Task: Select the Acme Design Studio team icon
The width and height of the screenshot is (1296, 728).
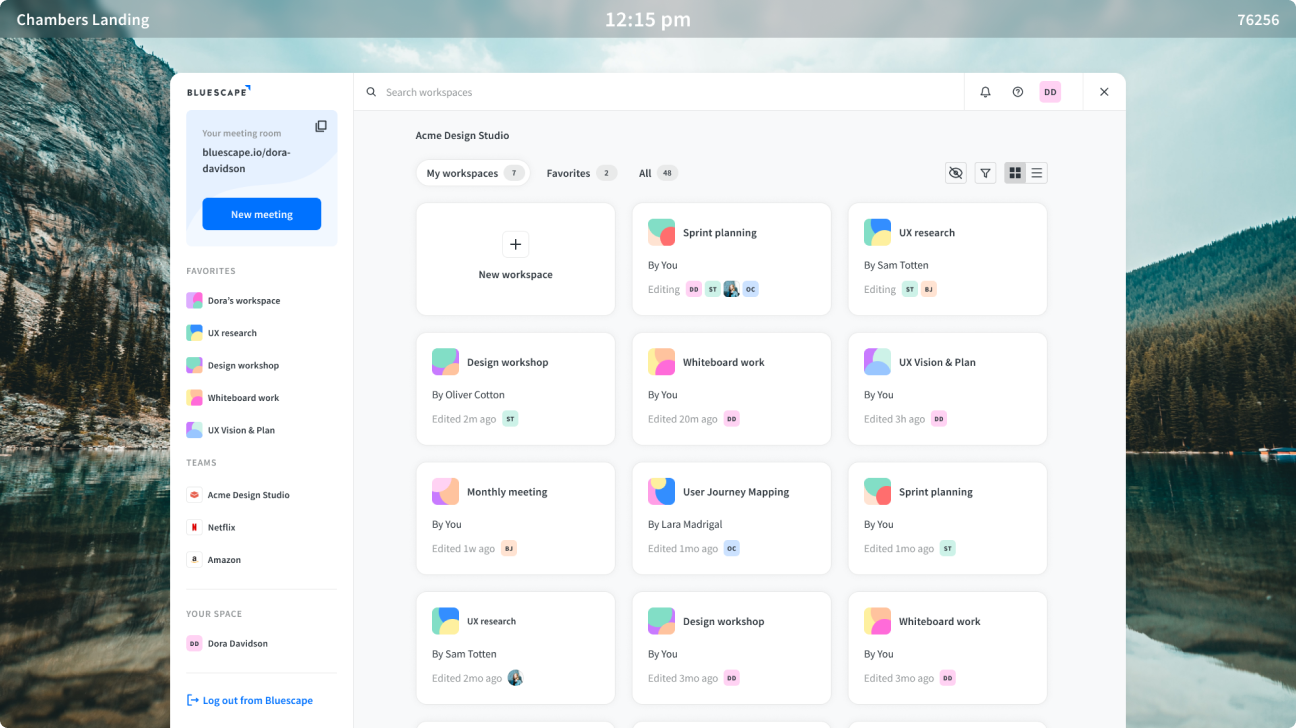Action: pyautogui.click(x=194, y=494)
